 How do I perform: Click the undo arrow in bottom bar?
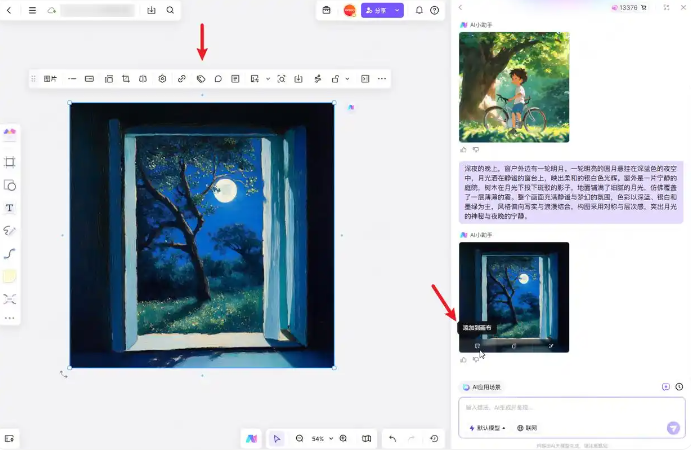coord(392,439)
